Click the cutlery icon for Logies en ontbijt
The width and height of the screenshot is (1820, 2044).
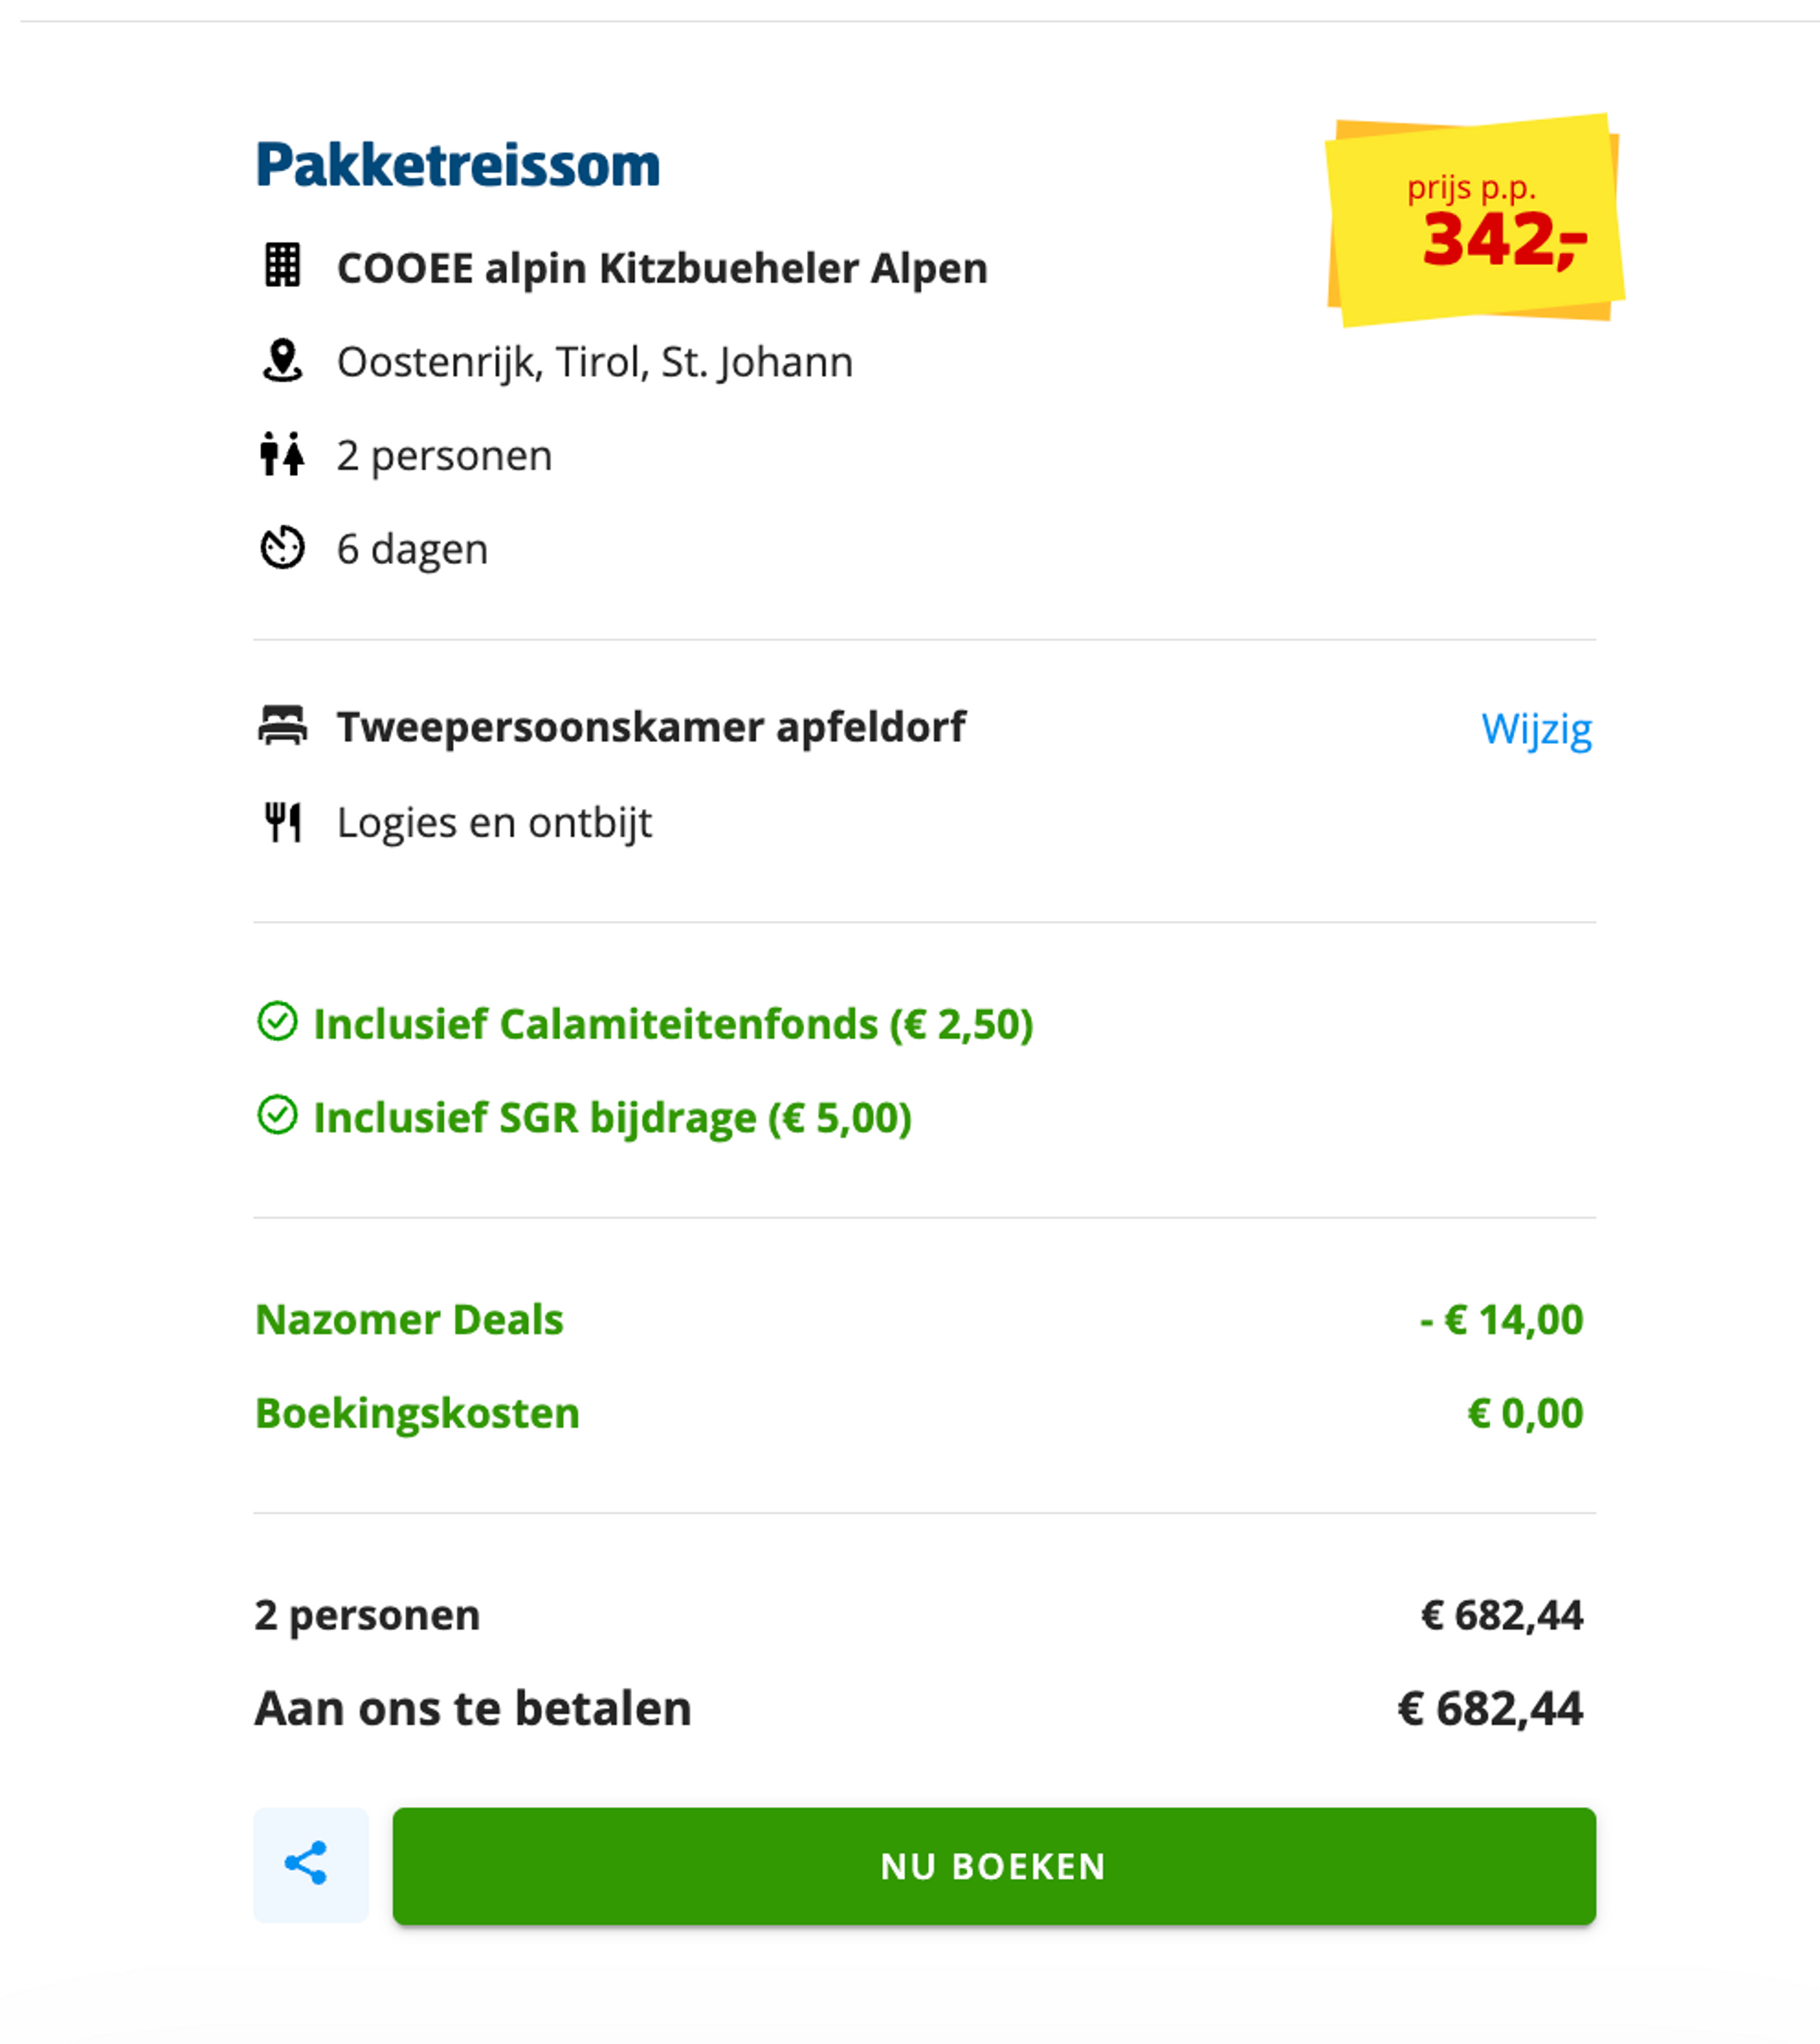point(283,821)
